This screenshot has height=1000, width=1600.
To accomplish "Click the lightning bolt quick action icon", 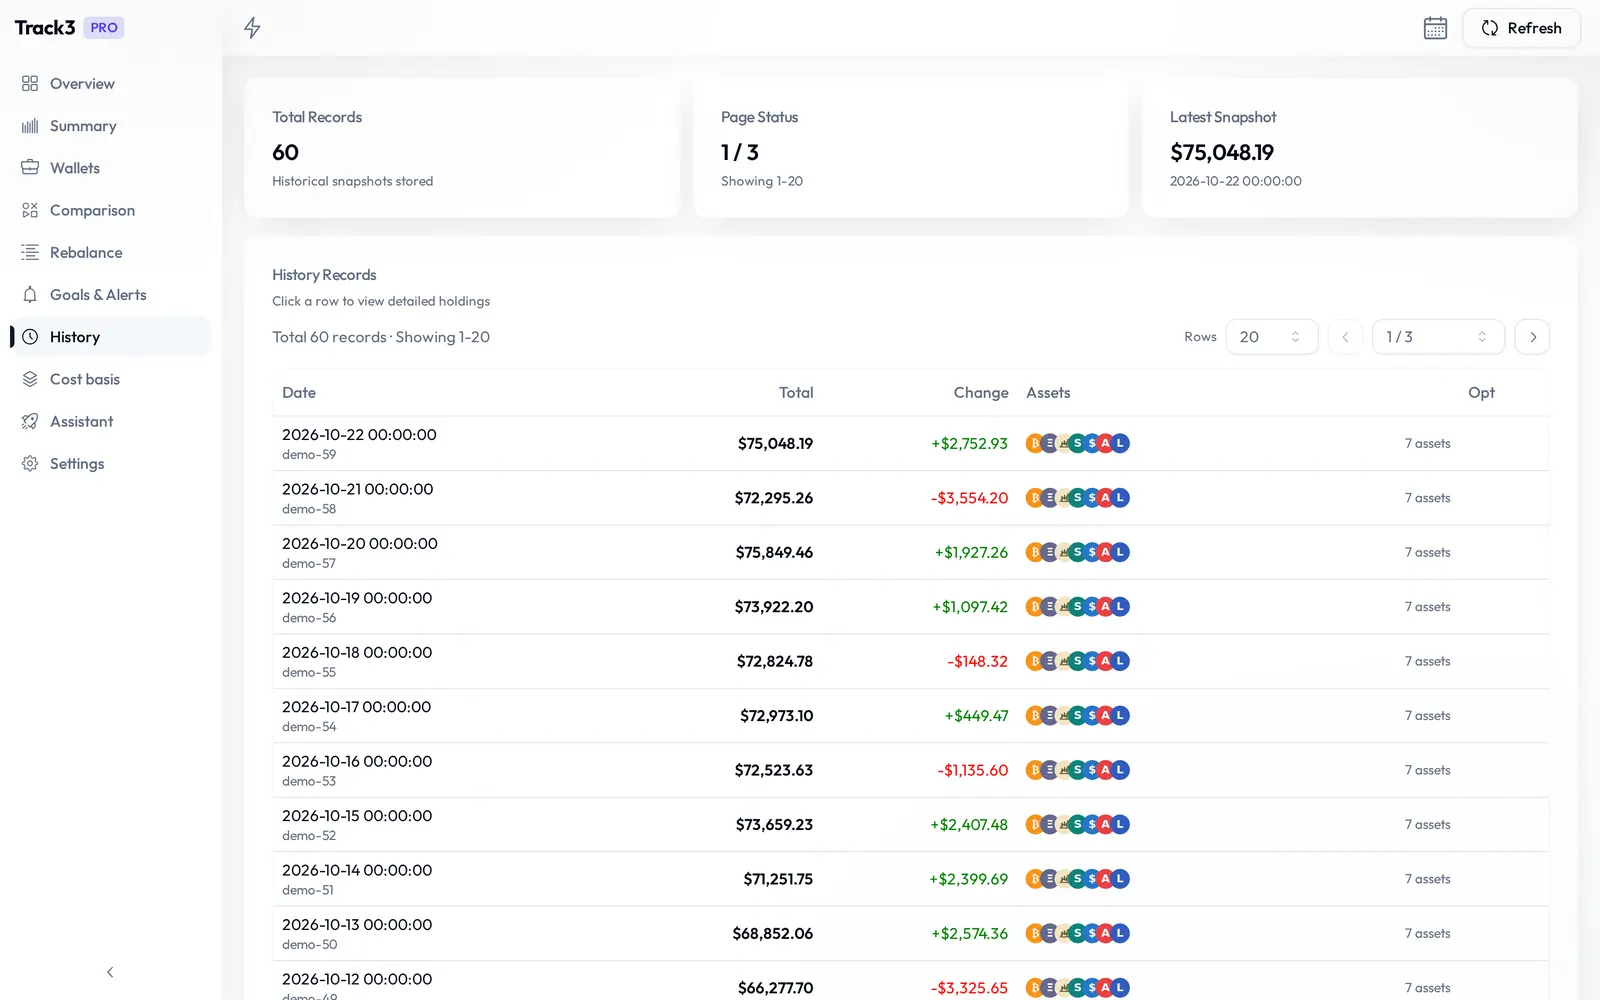I will [252, 28].
